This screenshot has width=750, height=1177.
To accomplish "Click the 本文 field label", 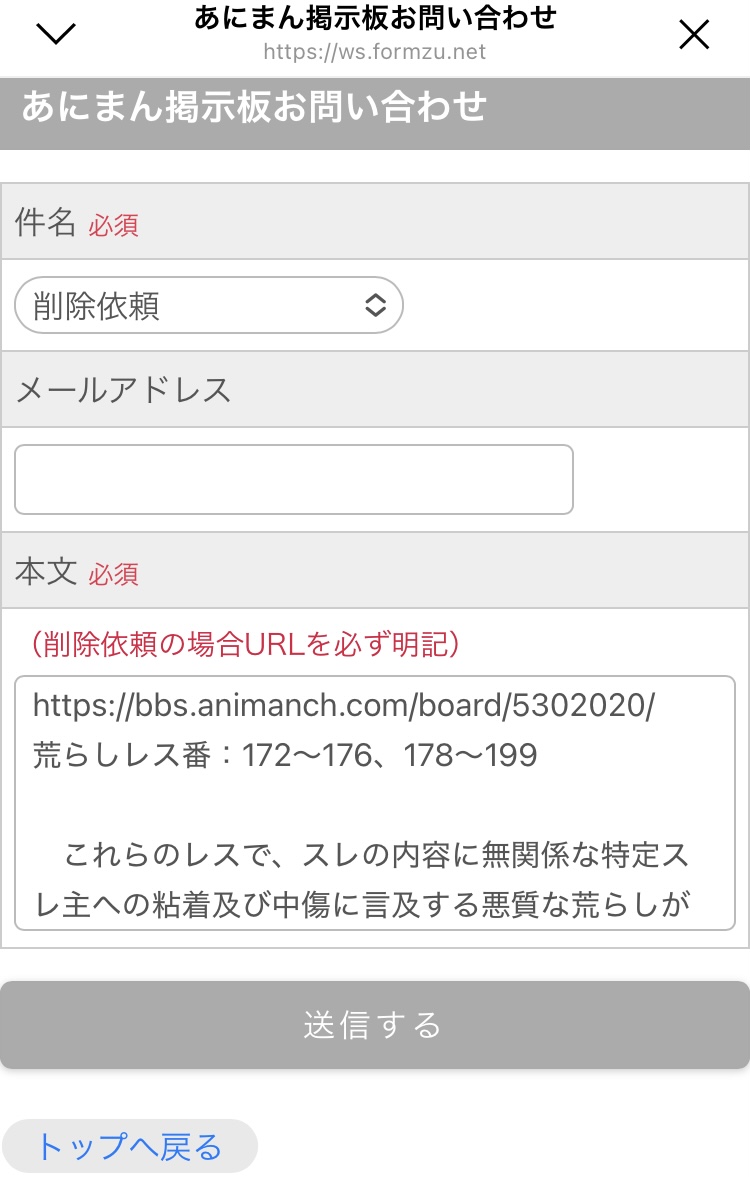I will [x=46, y=572].
